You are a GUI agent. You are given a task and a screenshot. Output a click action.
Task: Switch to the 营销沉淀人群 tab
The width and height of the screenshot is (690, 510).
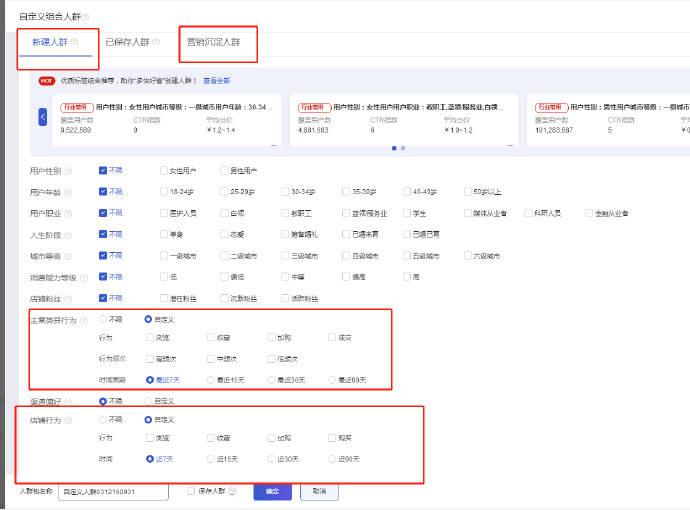(x=213, y=42)
